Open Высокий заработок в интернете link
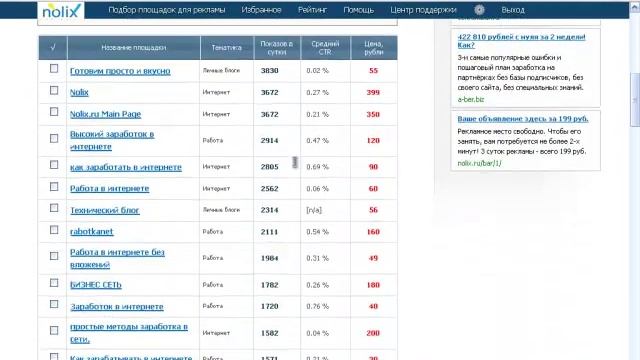The height and width of the screenshot is (360, 640). pos(112,140)
